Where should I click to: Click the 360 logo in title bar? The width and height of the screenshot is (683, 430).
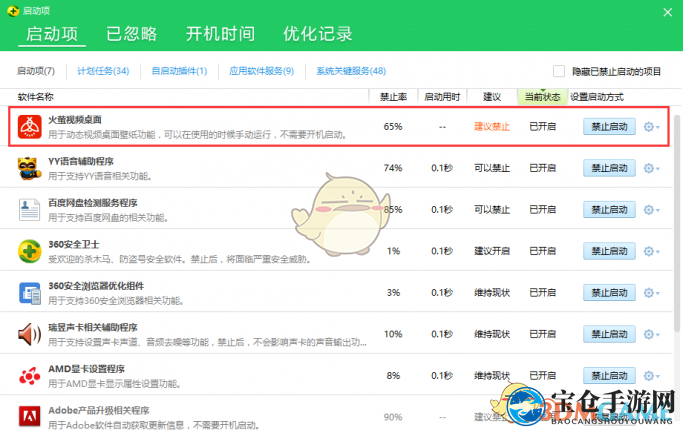pos(13,11)
